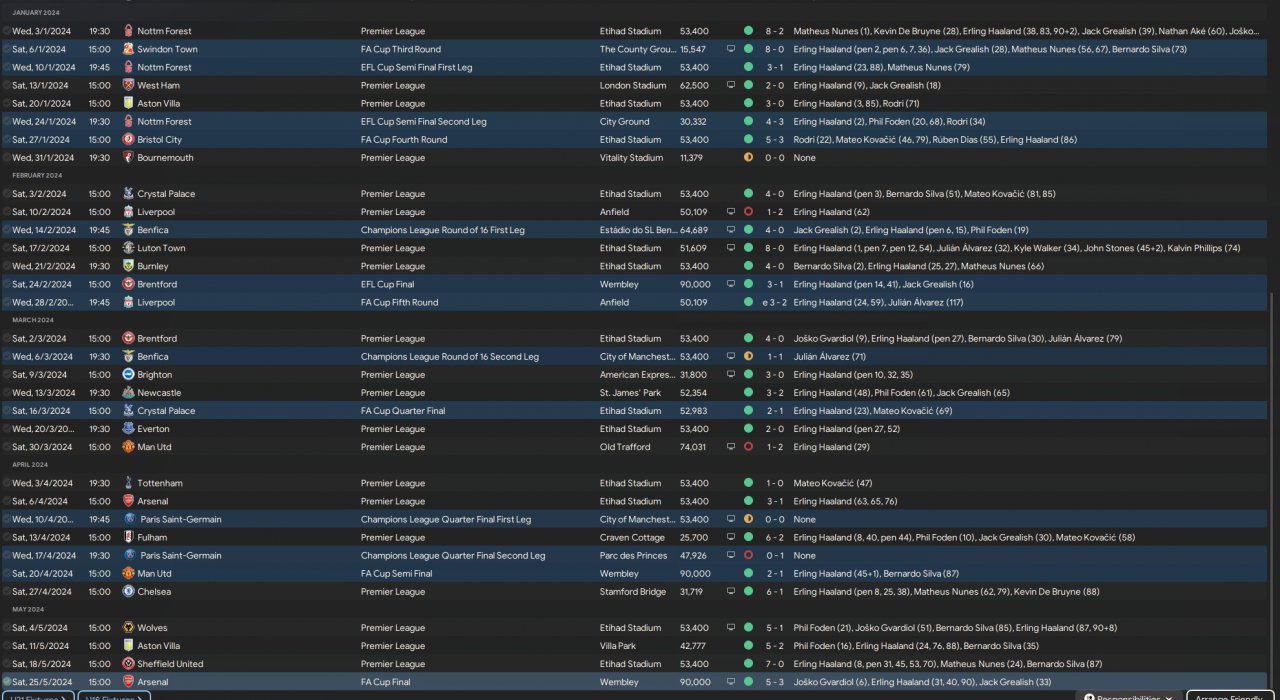Tick the selection circle for Swindon Town fixture

[x=7, y=49]
